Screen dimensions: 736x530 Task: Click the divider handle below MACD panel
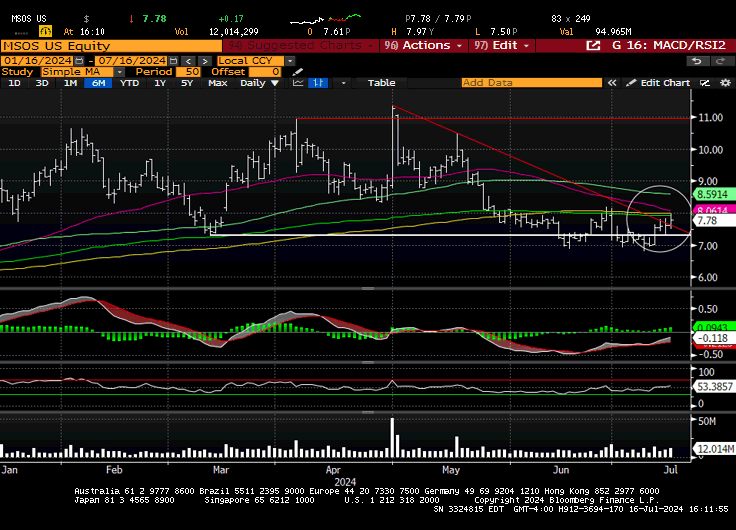pyautogui.click(x=368, y=362)
